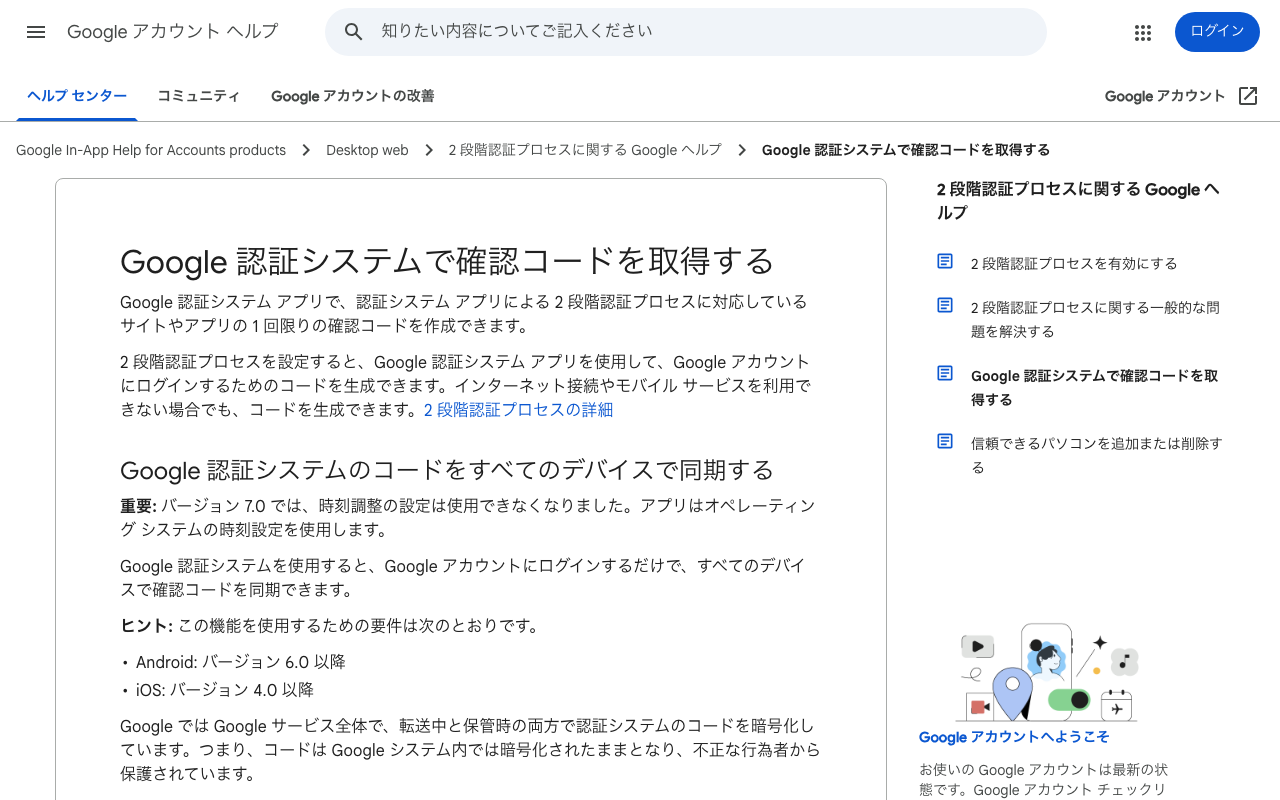Click article icon for 信頼できるパソコンを追加または削除する
Screen dimensions: 1280x800
coord(945,441)
